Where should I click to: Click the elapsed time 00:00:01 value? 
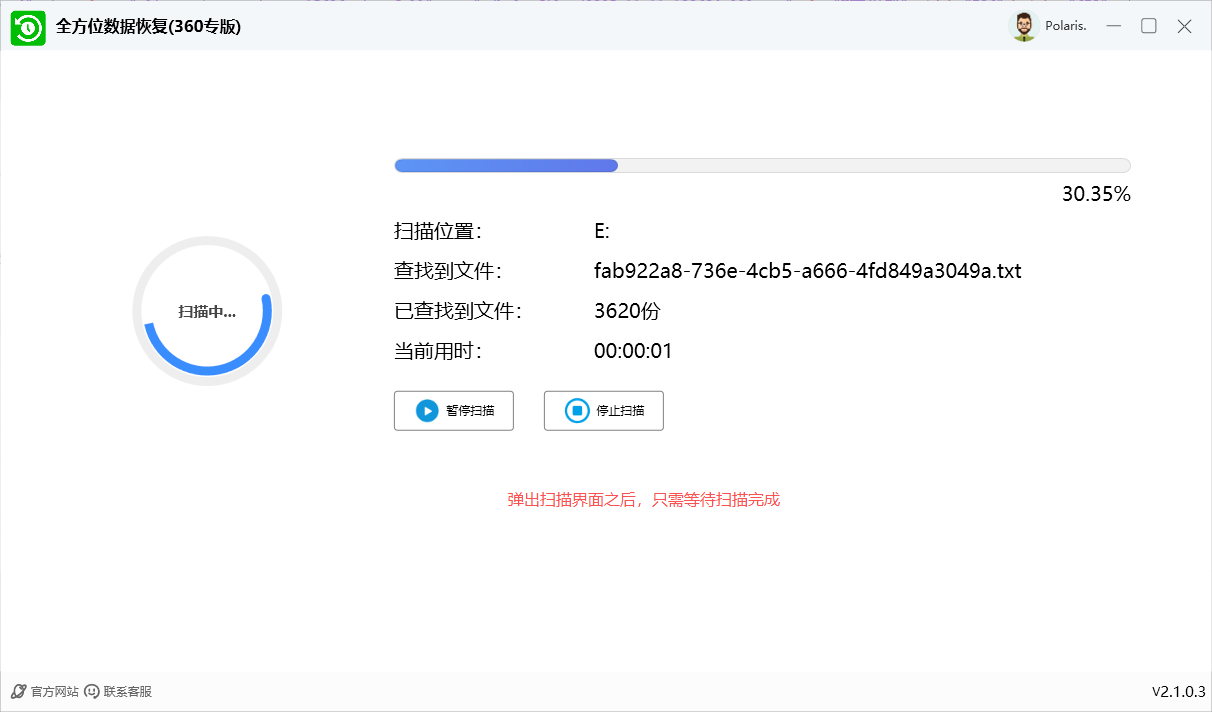coord(631,351)
